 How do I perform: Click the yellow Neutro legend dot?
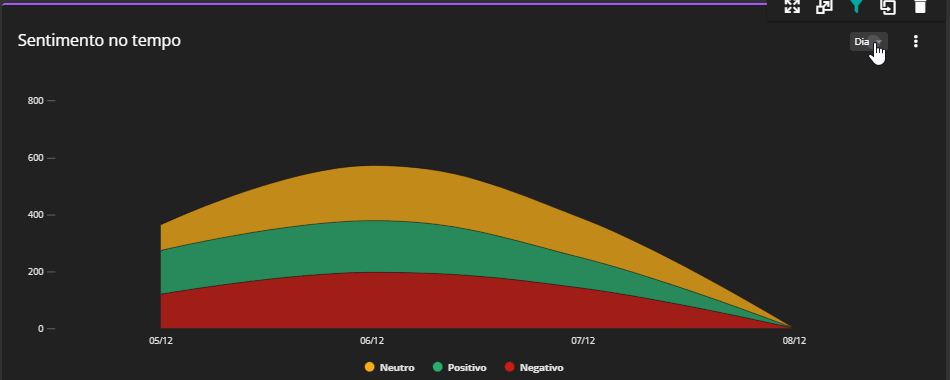(370, 367)
